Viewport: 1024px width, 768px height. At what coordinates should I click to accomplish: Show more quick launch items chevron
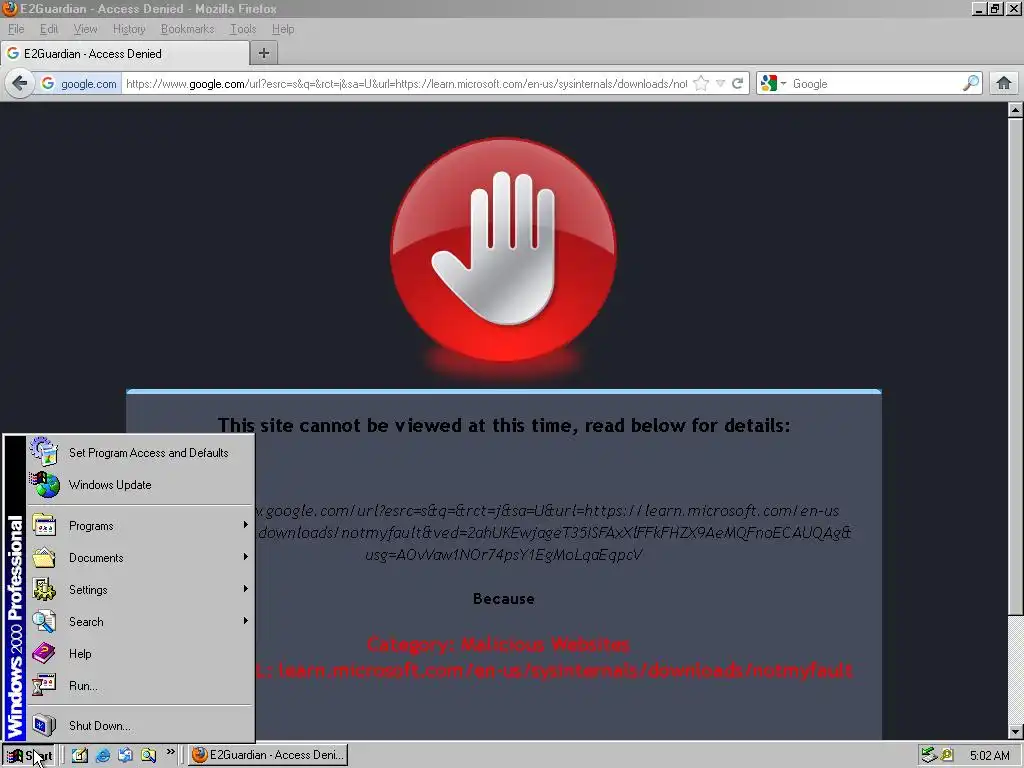(x=170, y=752)
